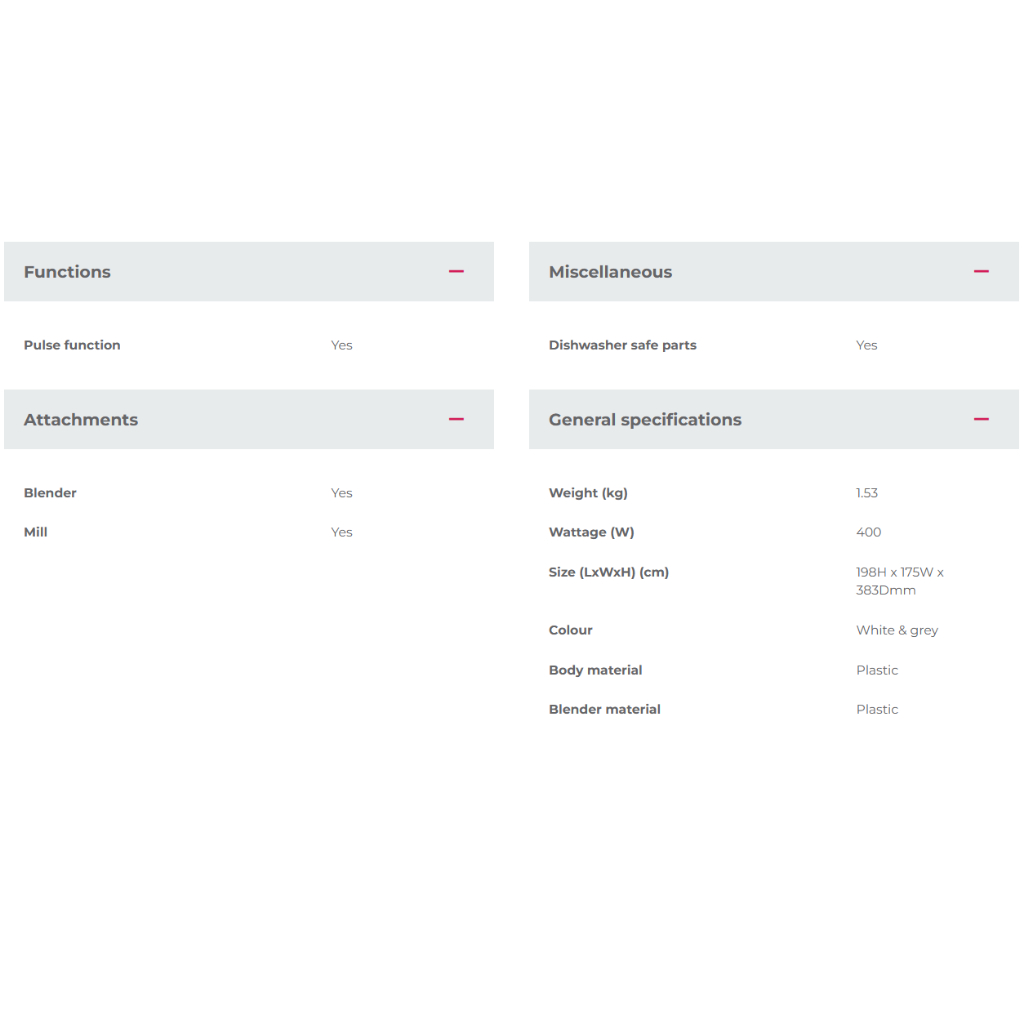Collapse Miscellaneous section using minus icon
This screenshot has width=1024, height=1024.
point(981,271)
